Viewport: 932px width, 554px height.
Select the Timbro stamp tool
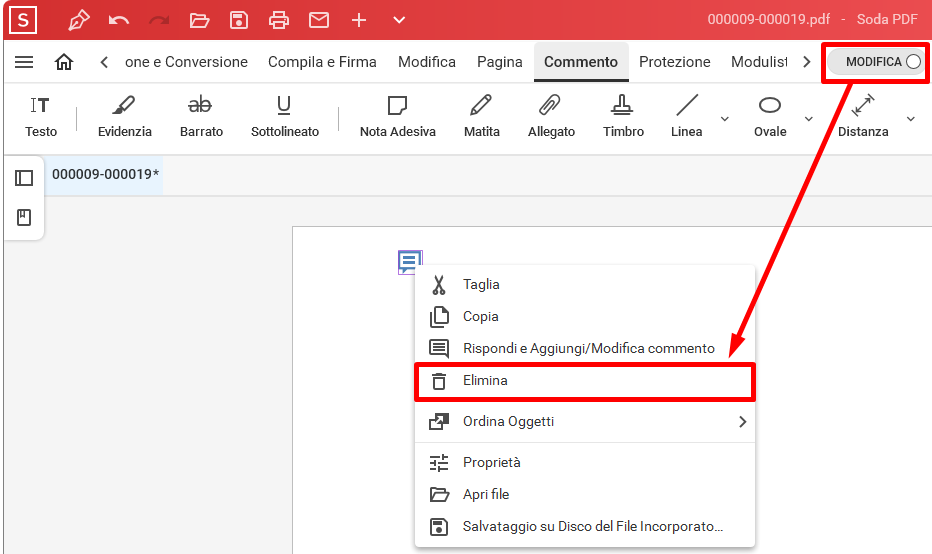[623, 117]
